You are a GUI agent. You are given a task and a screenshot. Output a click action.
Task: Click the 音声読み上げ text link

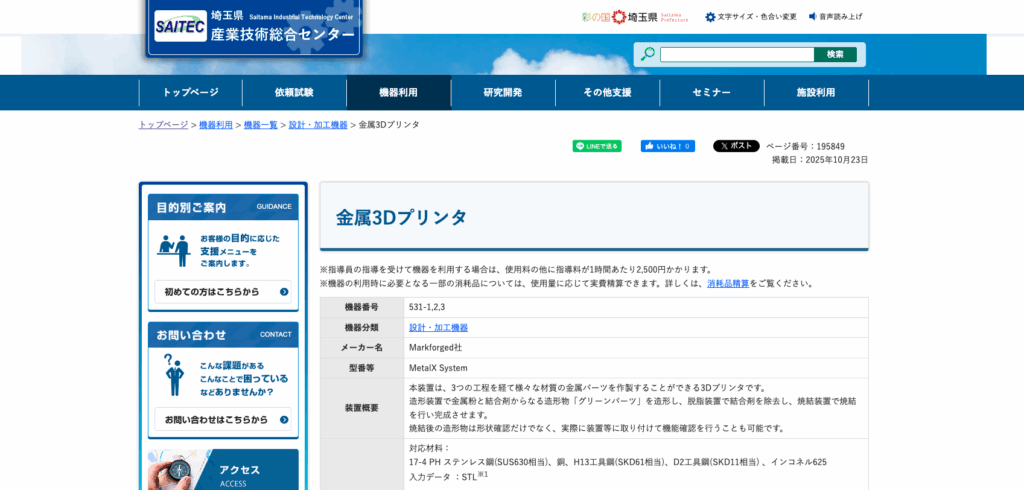[840, 17]
